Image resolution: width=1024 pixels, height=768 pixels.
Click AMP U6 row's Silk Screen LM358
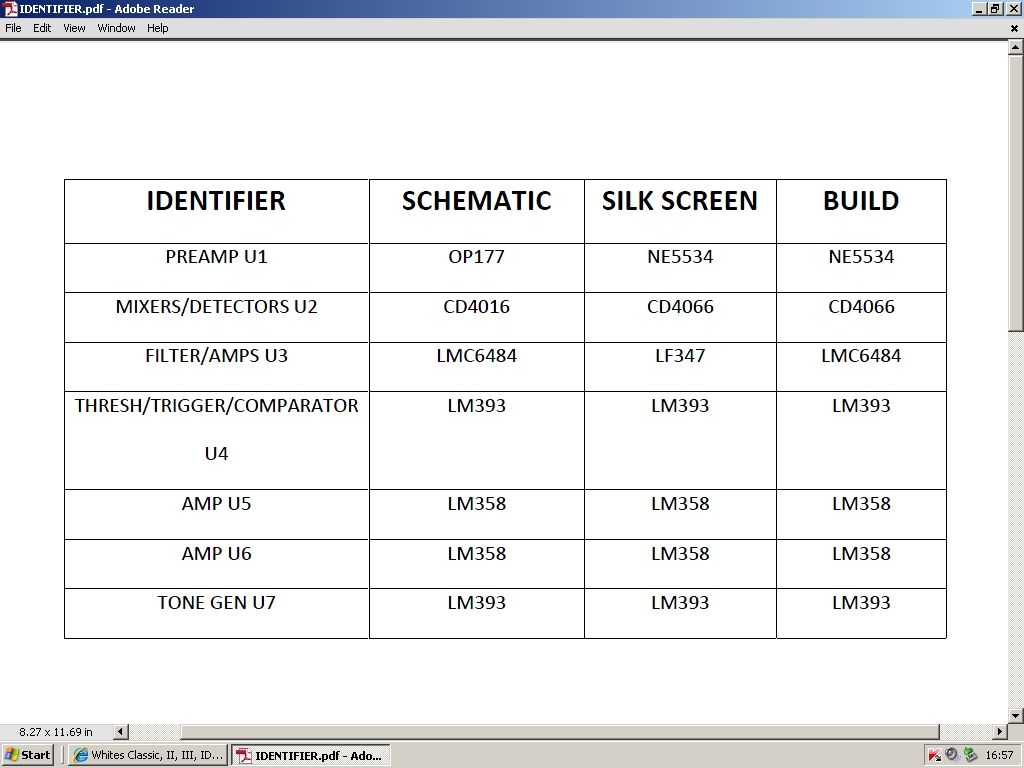click(x=680, y=554)
